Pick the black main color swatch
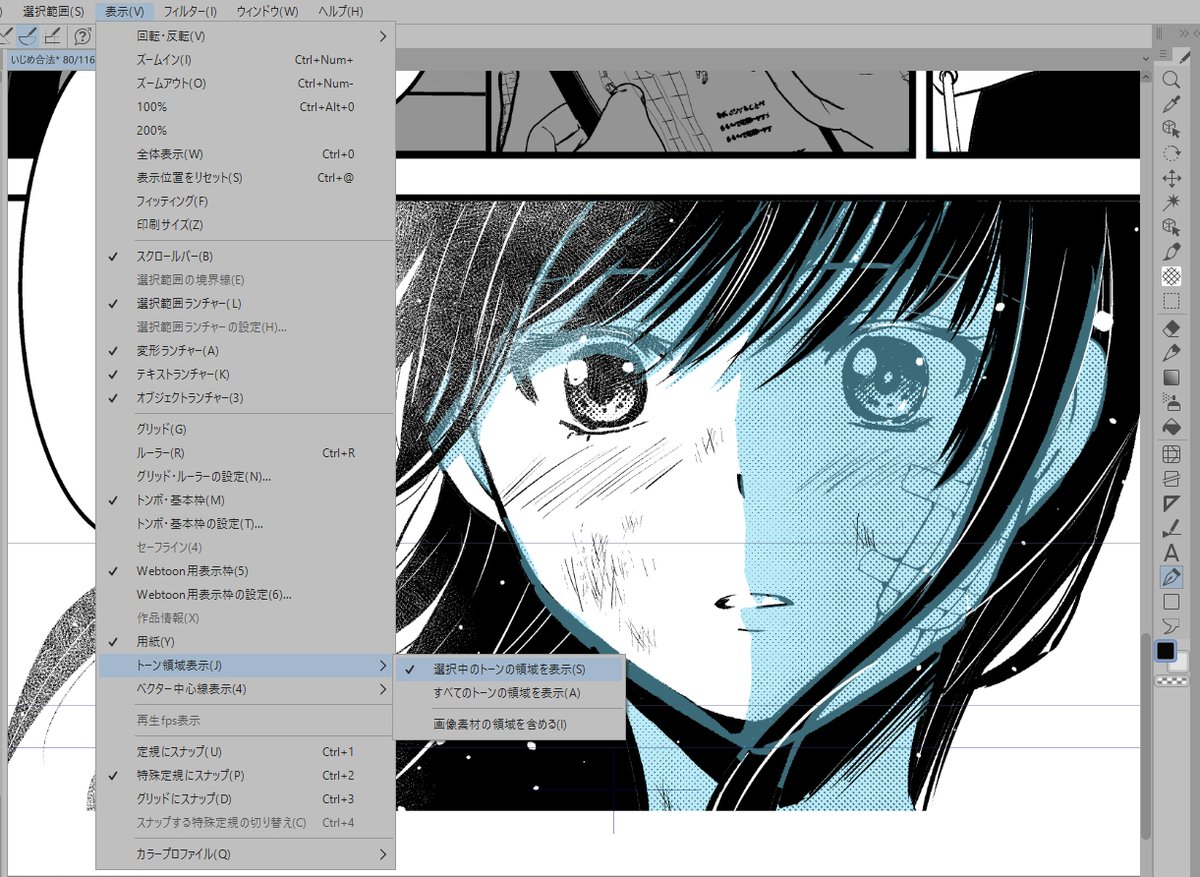This screenshot has height=877, width=1200. pyautogui.click(x=1165, y=651)
